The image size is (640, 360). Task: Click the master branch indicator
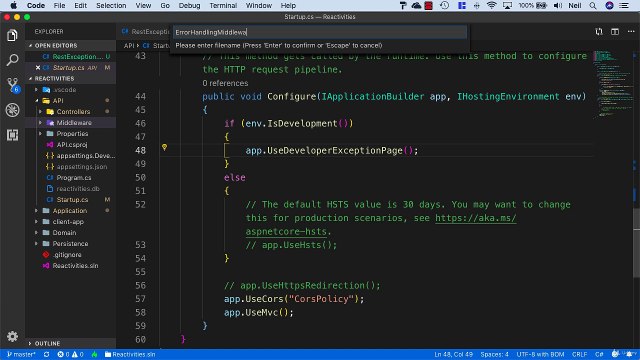coord(21,354)
